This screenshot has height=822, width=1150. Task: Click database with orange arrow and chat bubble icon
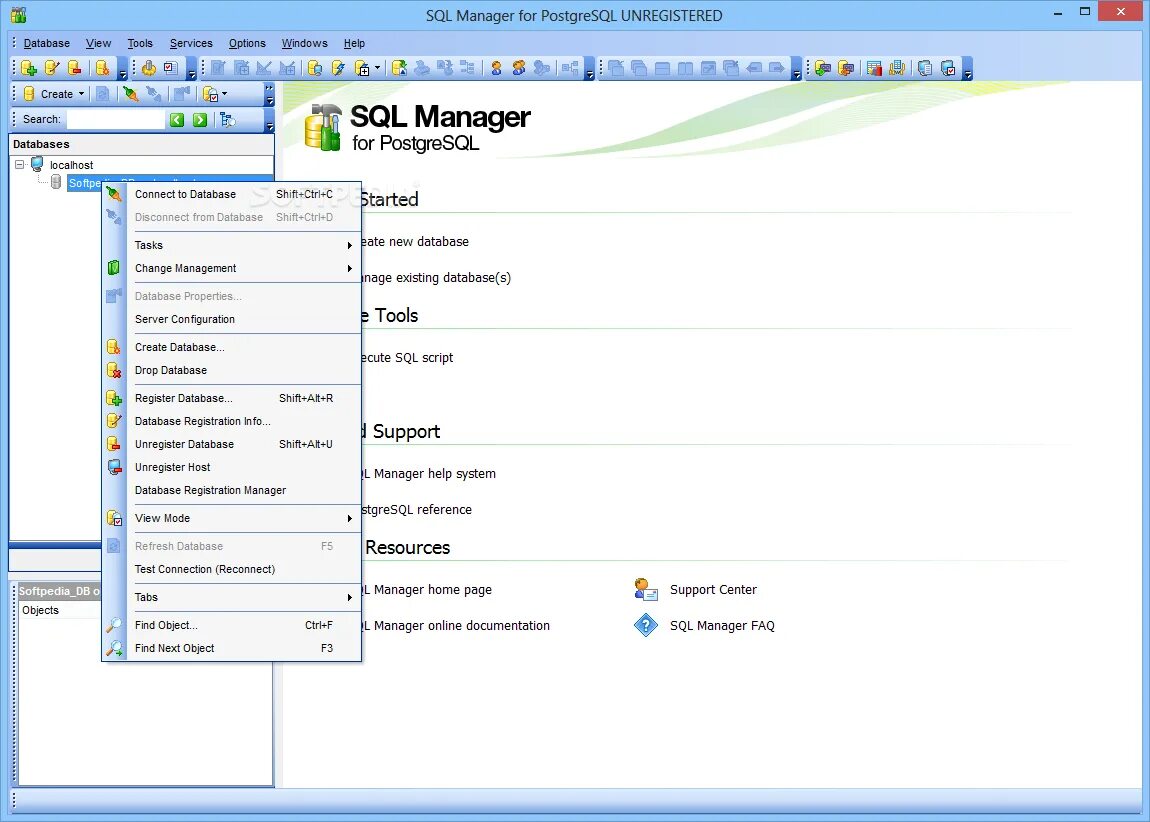click(846, 68)
